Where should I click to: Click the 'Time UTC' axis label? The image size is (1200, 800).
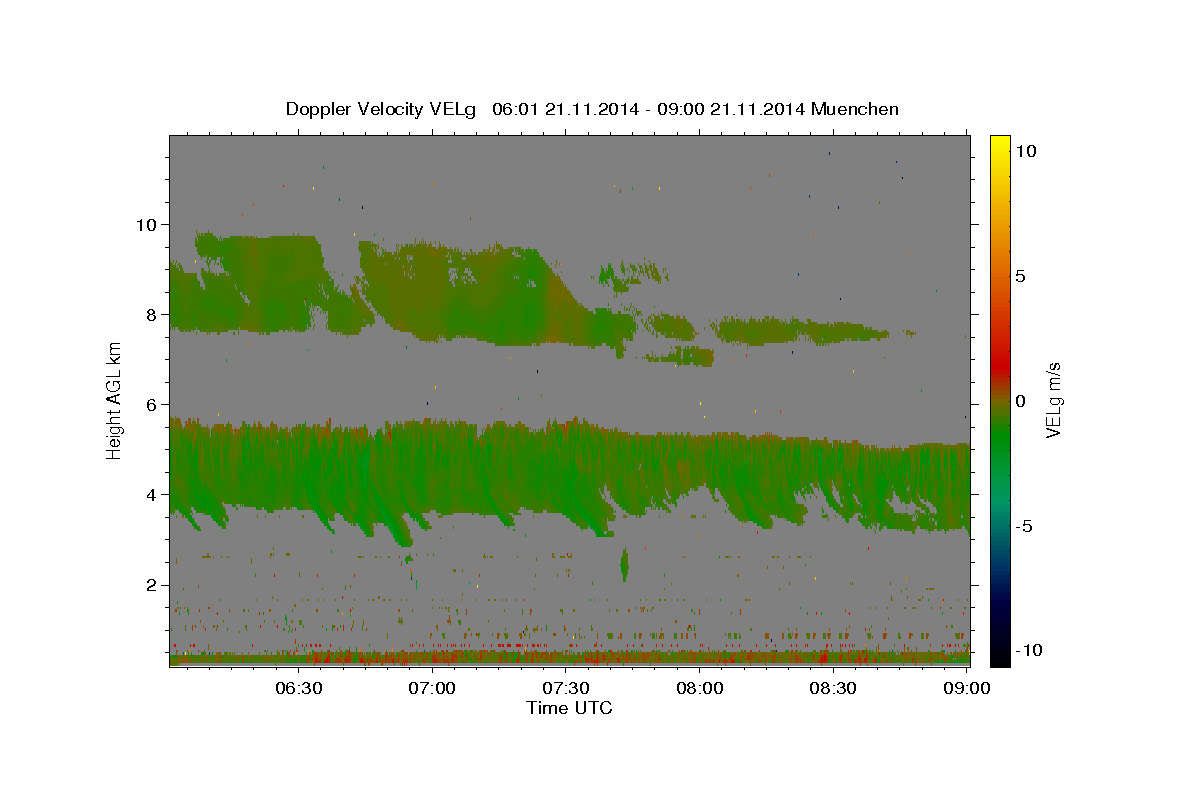(x=569, y=708)
